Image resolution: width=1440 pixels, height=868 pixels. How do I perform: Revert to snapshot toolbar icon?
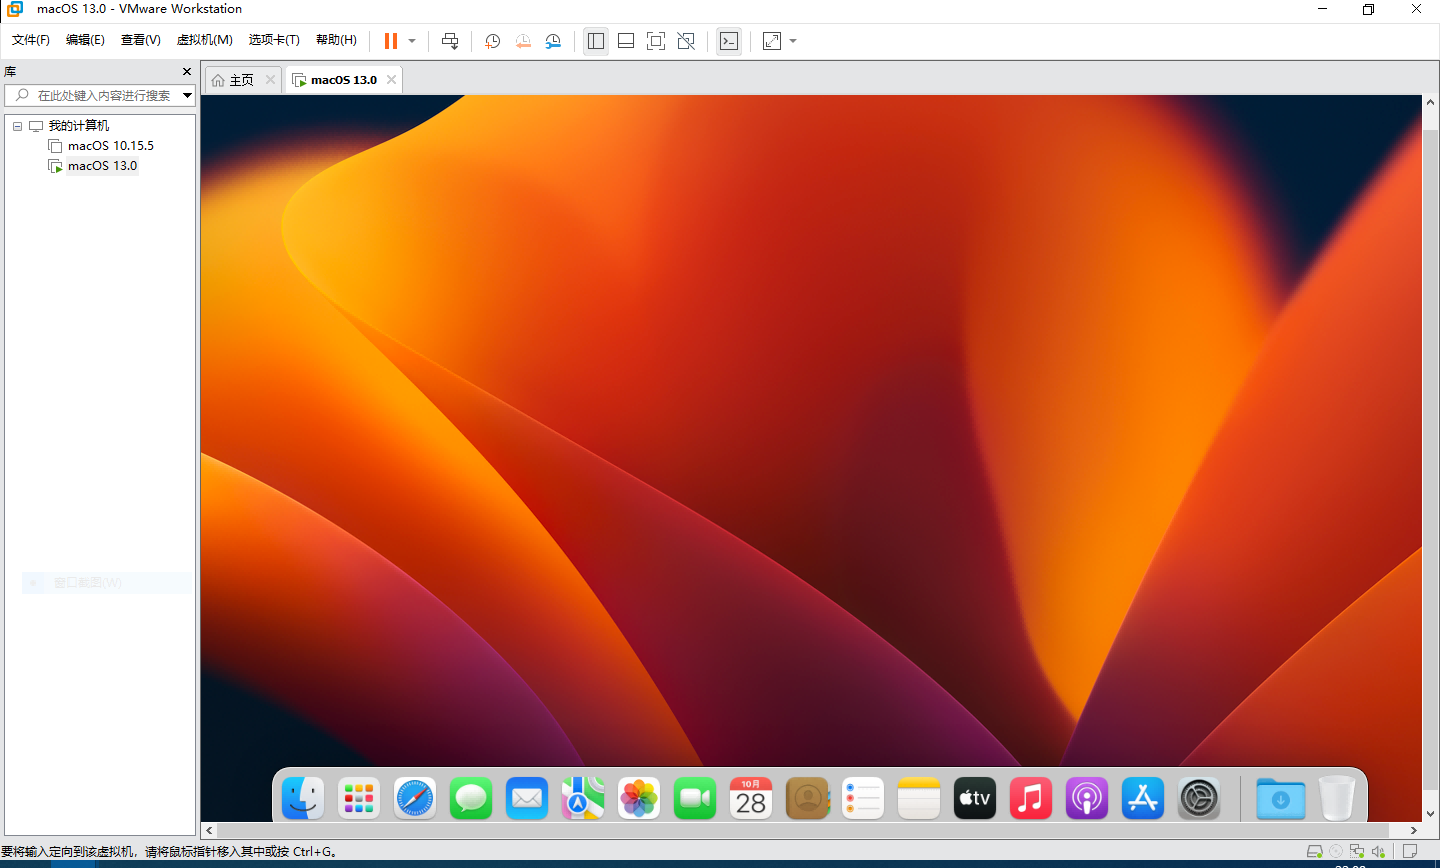pos(523,41)
